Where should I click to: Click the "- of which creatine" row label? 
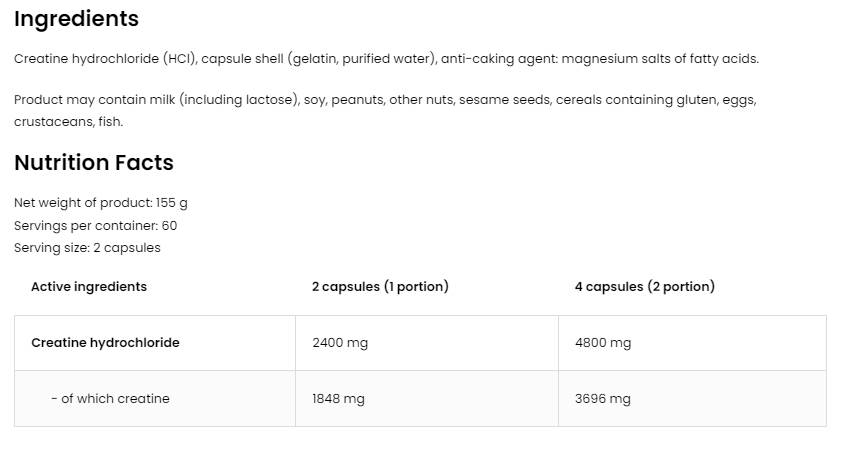[x=110, y=399]
